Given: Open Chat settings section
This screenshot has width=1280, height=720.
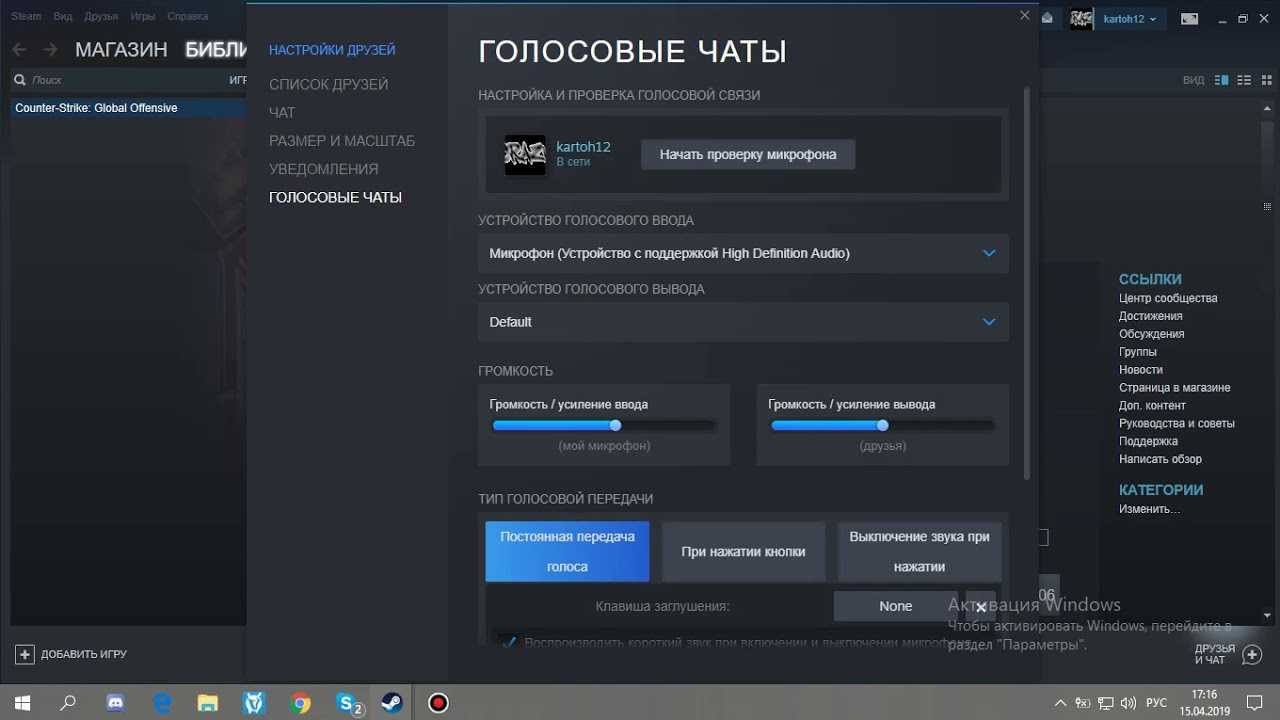Looking at the screenshot, I should click(x=282, y=113).
